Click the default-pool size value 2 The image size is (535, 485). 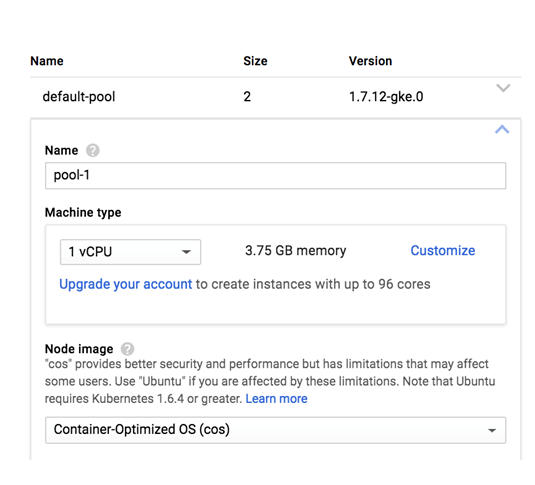(x=247, y=97)
